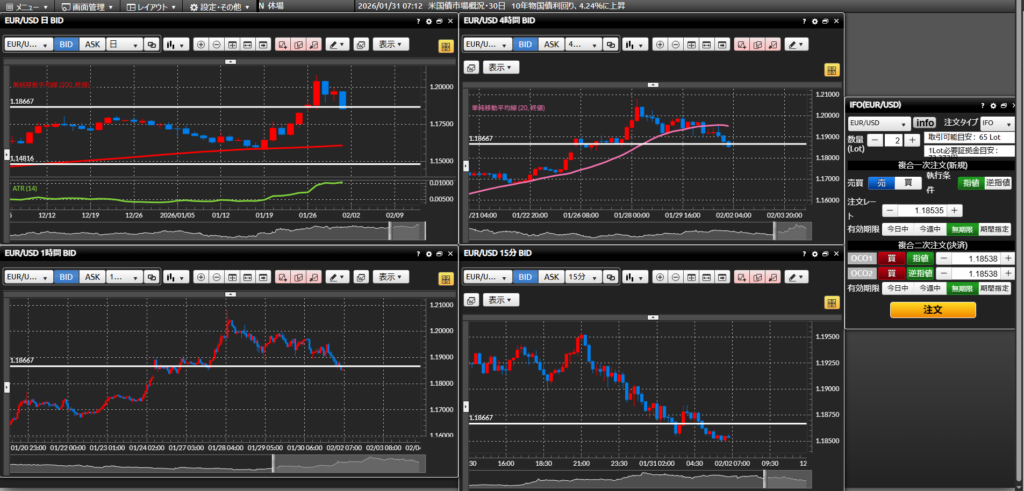
Task: Open settings gear in IFO order panel
Action: [993, 105]
